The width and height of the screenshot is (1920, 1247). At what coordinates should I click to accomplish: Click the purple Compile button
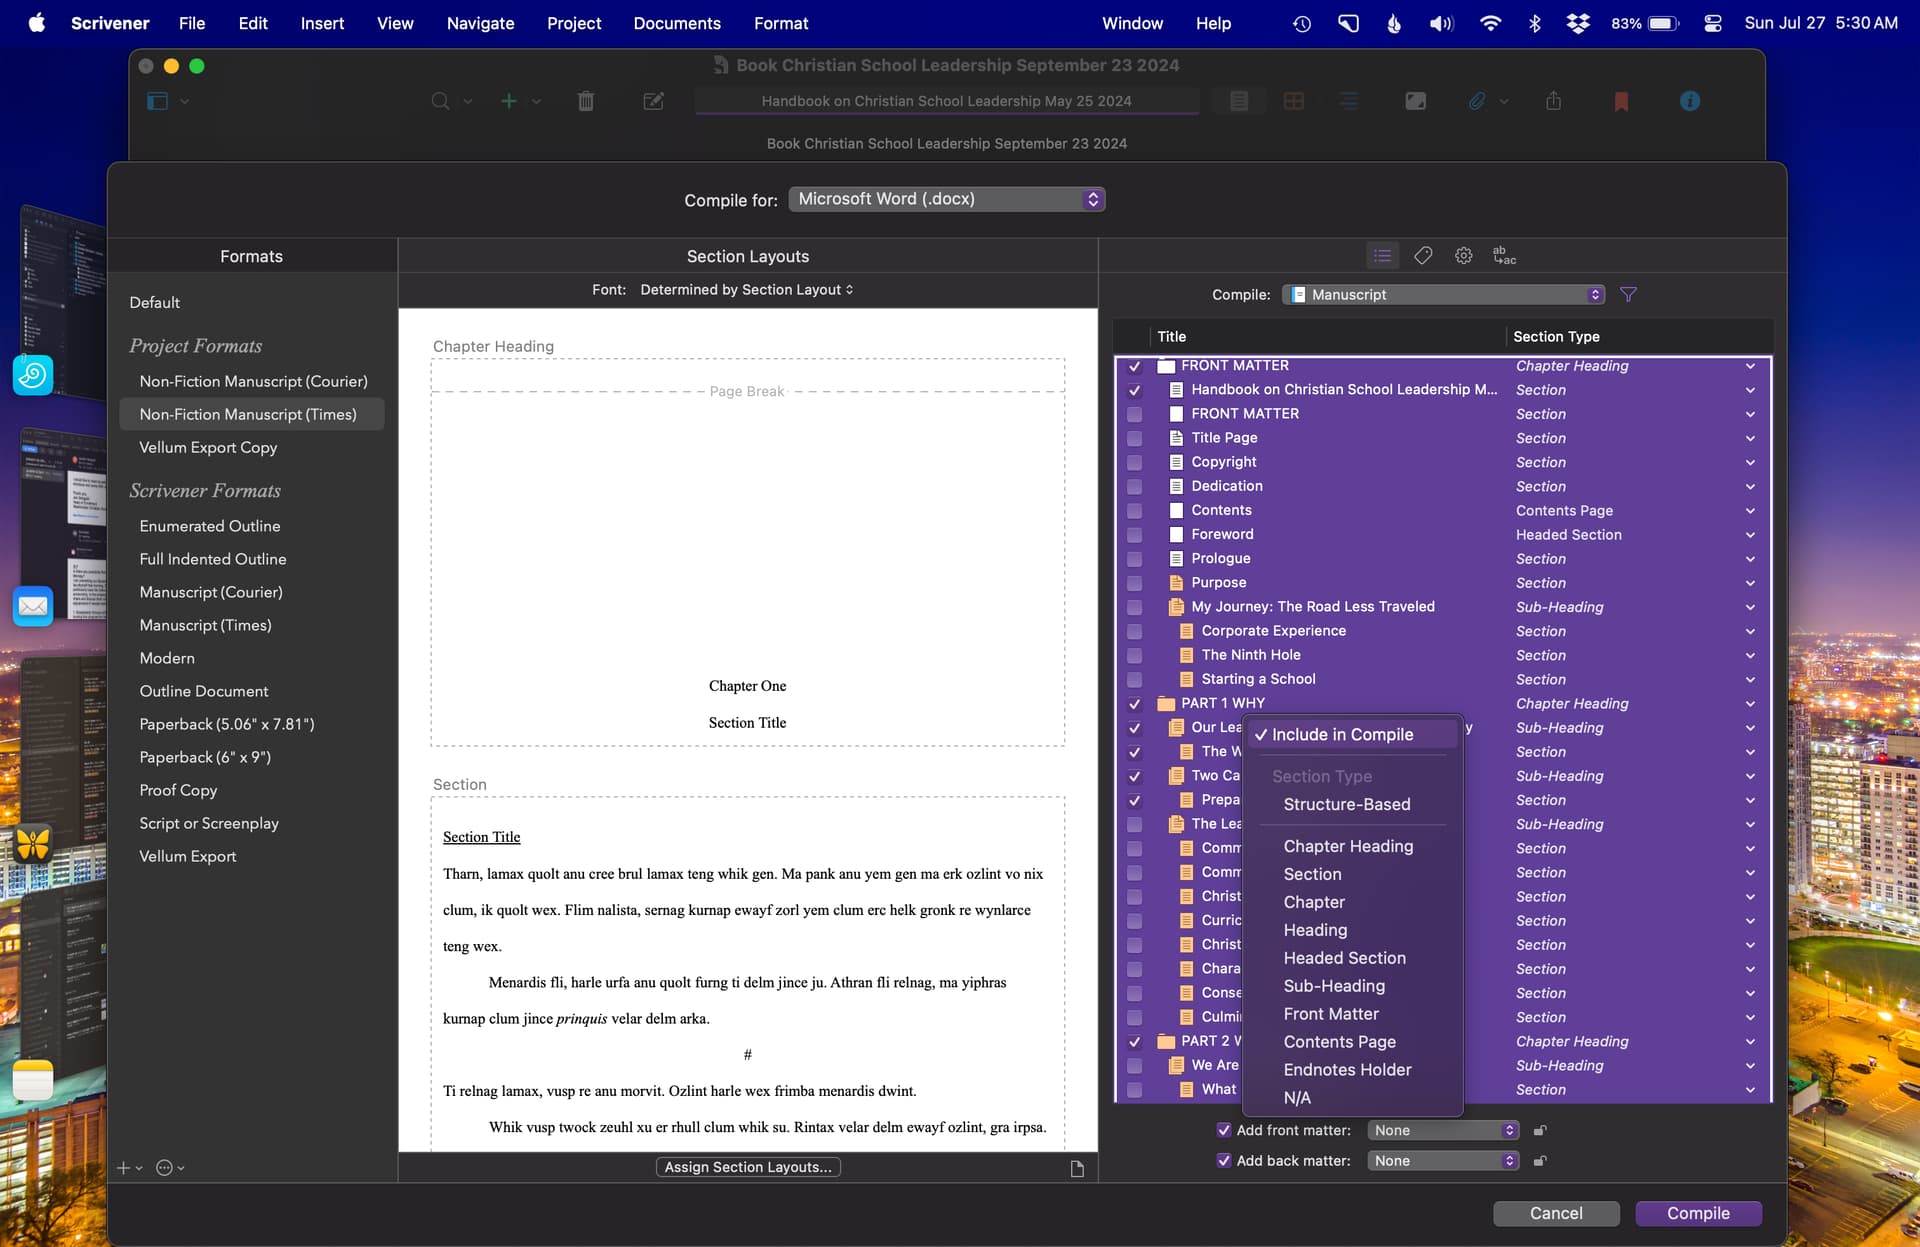point(1698,1213)
